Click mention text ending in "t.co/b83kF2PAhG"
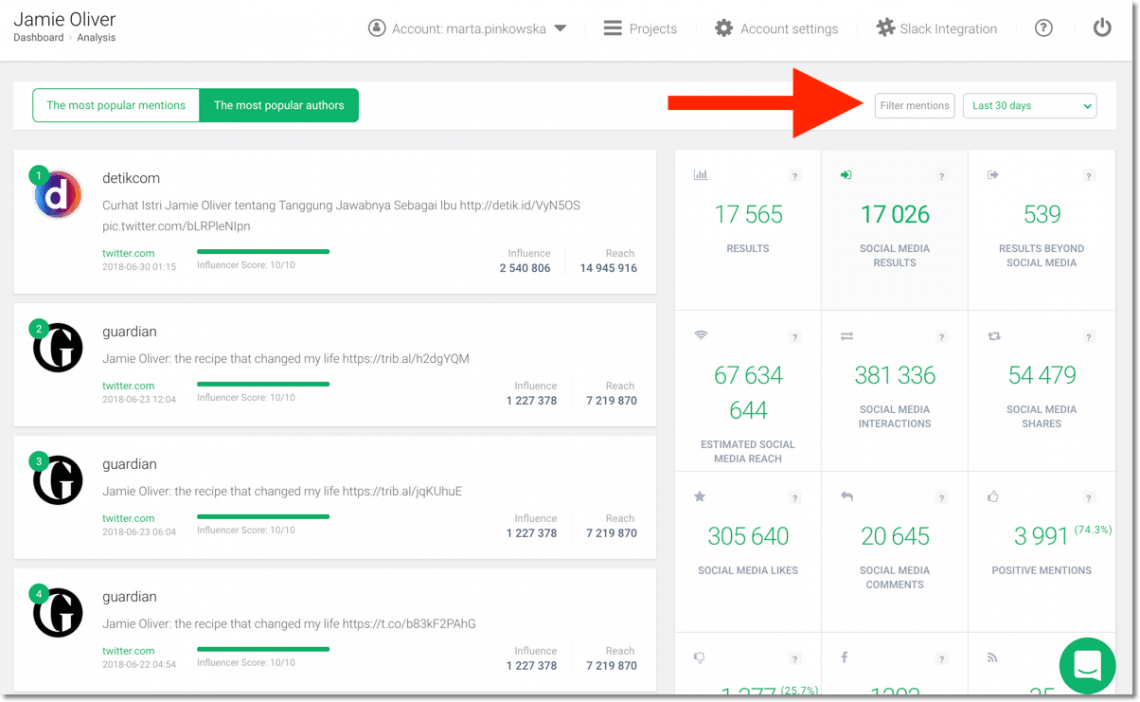1140x702 pixels. [x=289, y=624]
